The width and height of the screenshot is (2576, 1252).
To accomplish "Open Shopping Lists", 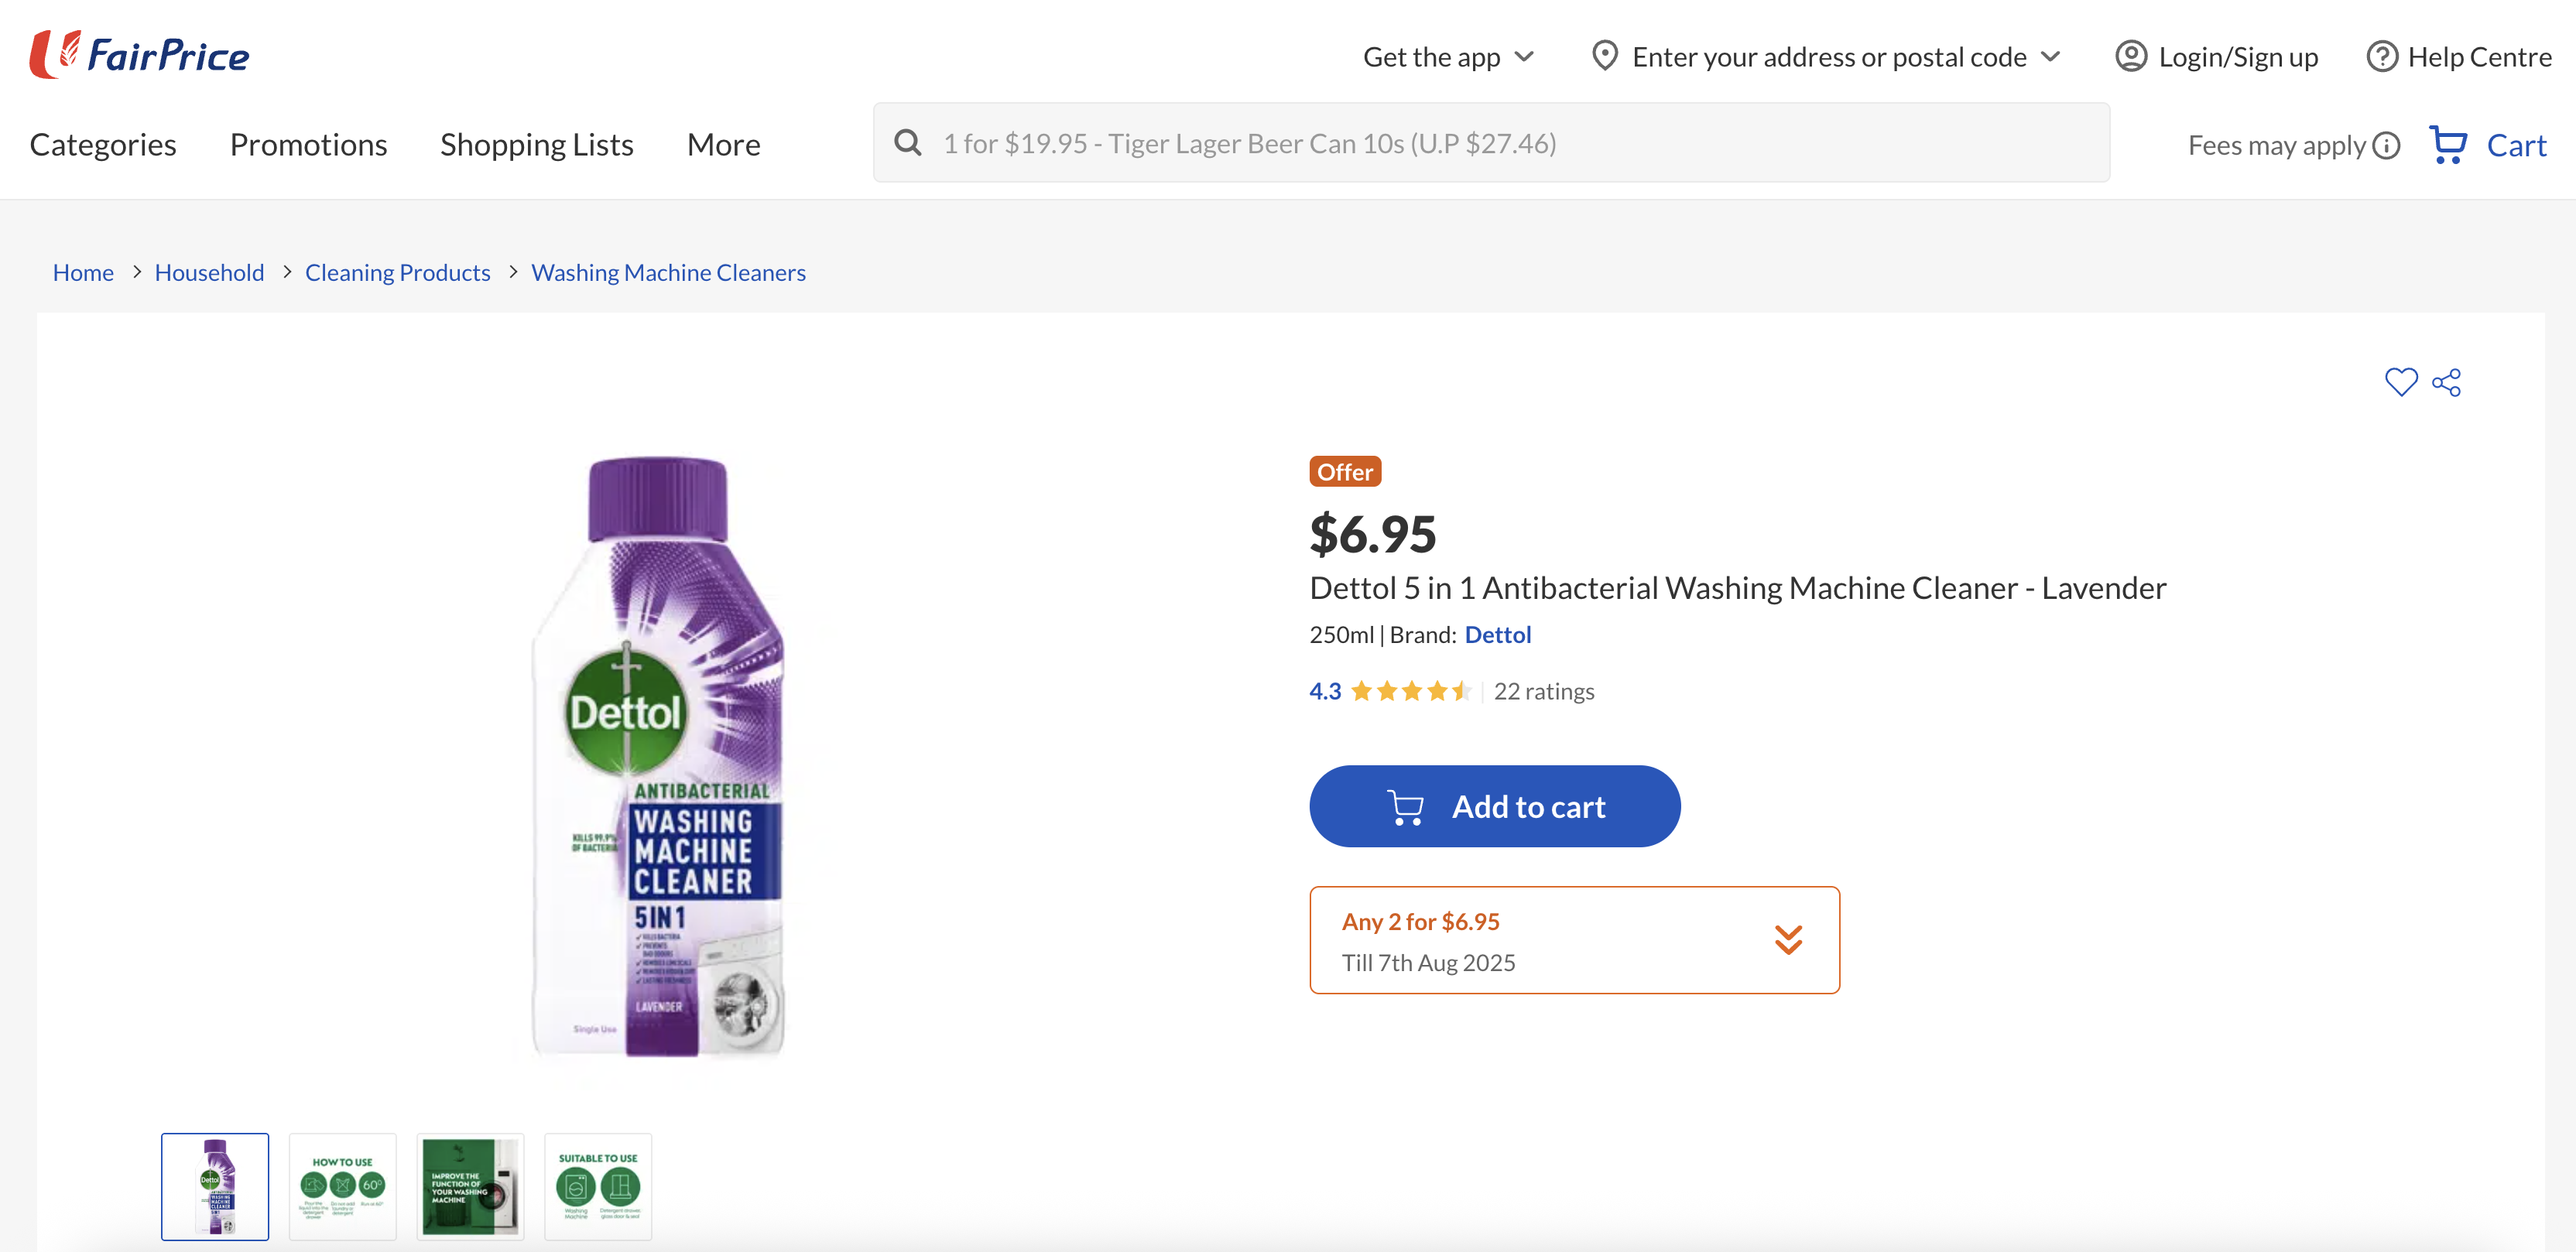I will coord(537,145).
